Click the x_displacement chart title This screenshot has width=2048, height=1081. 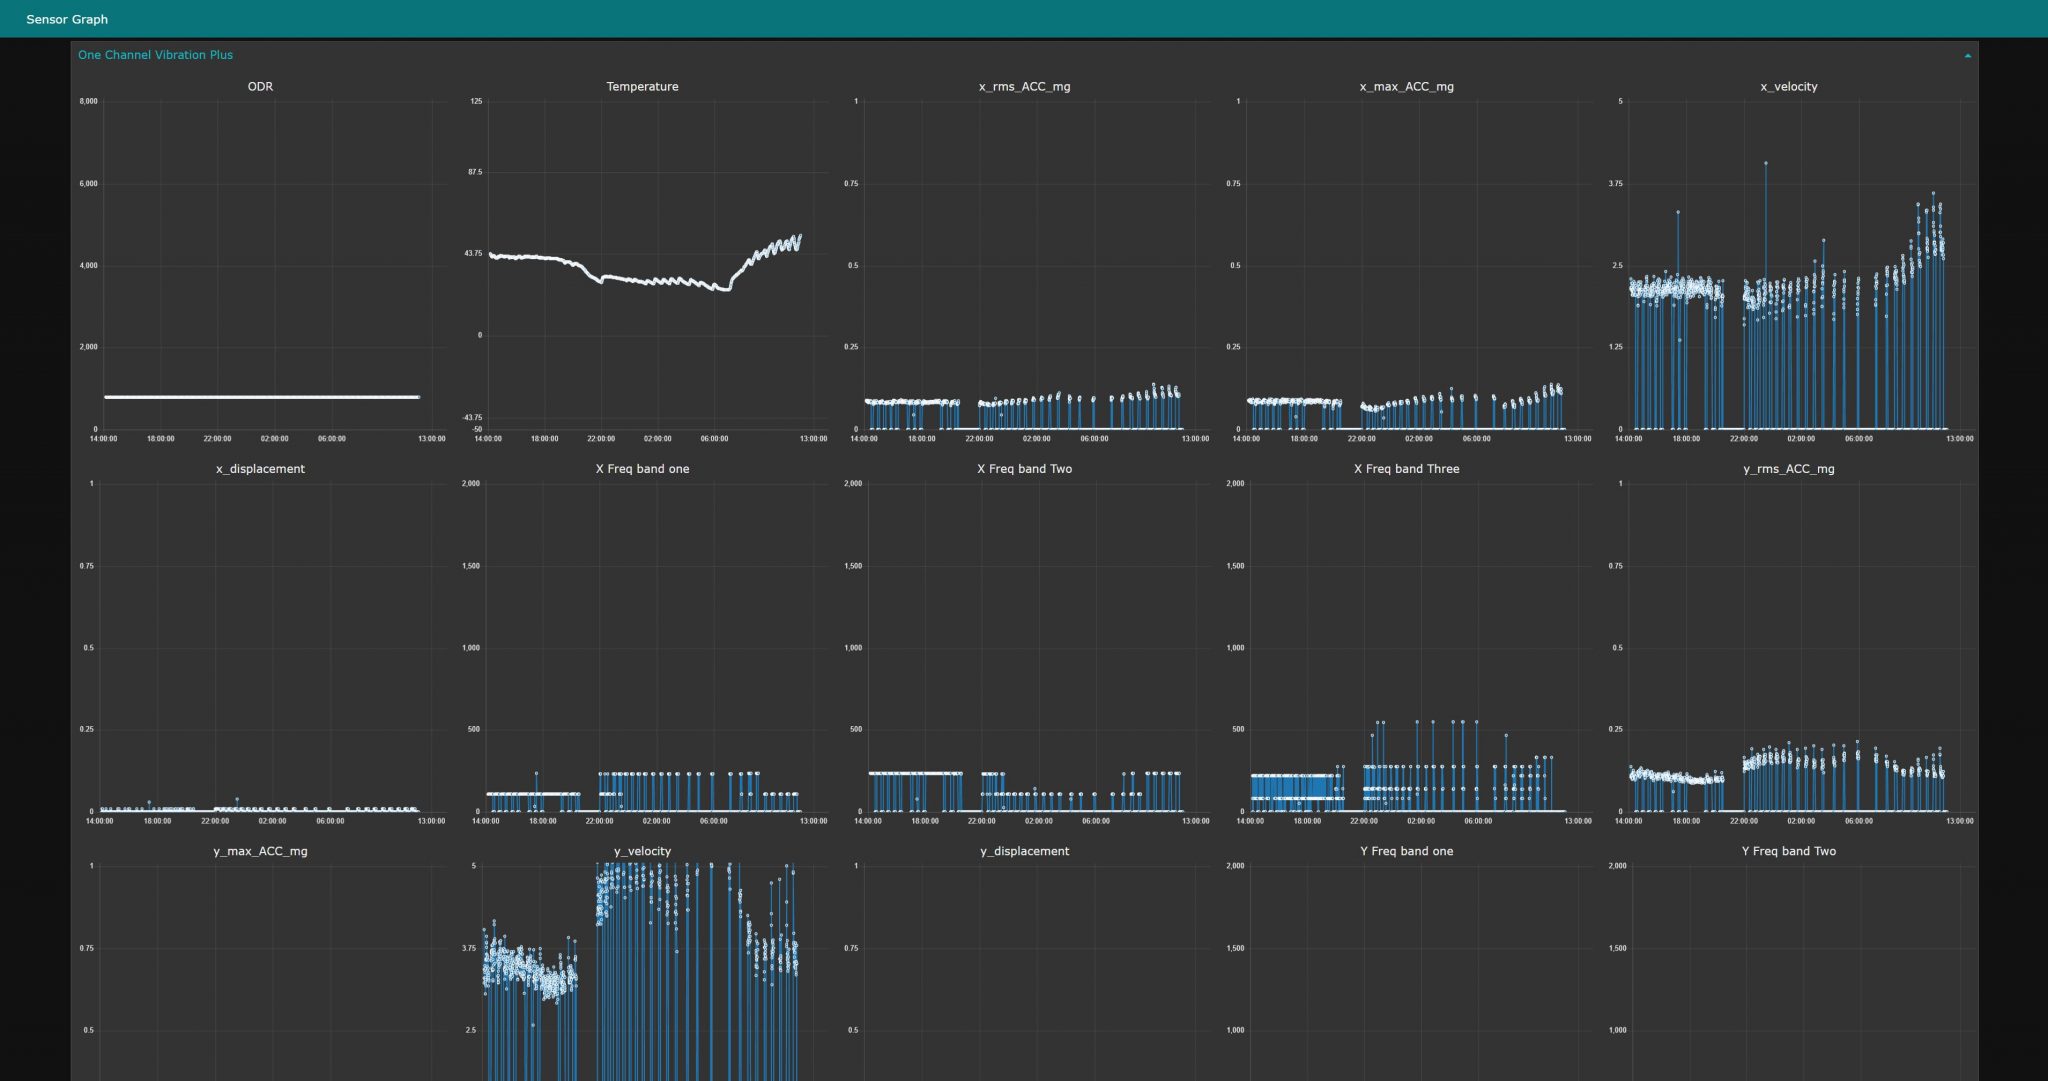(260, 469)
